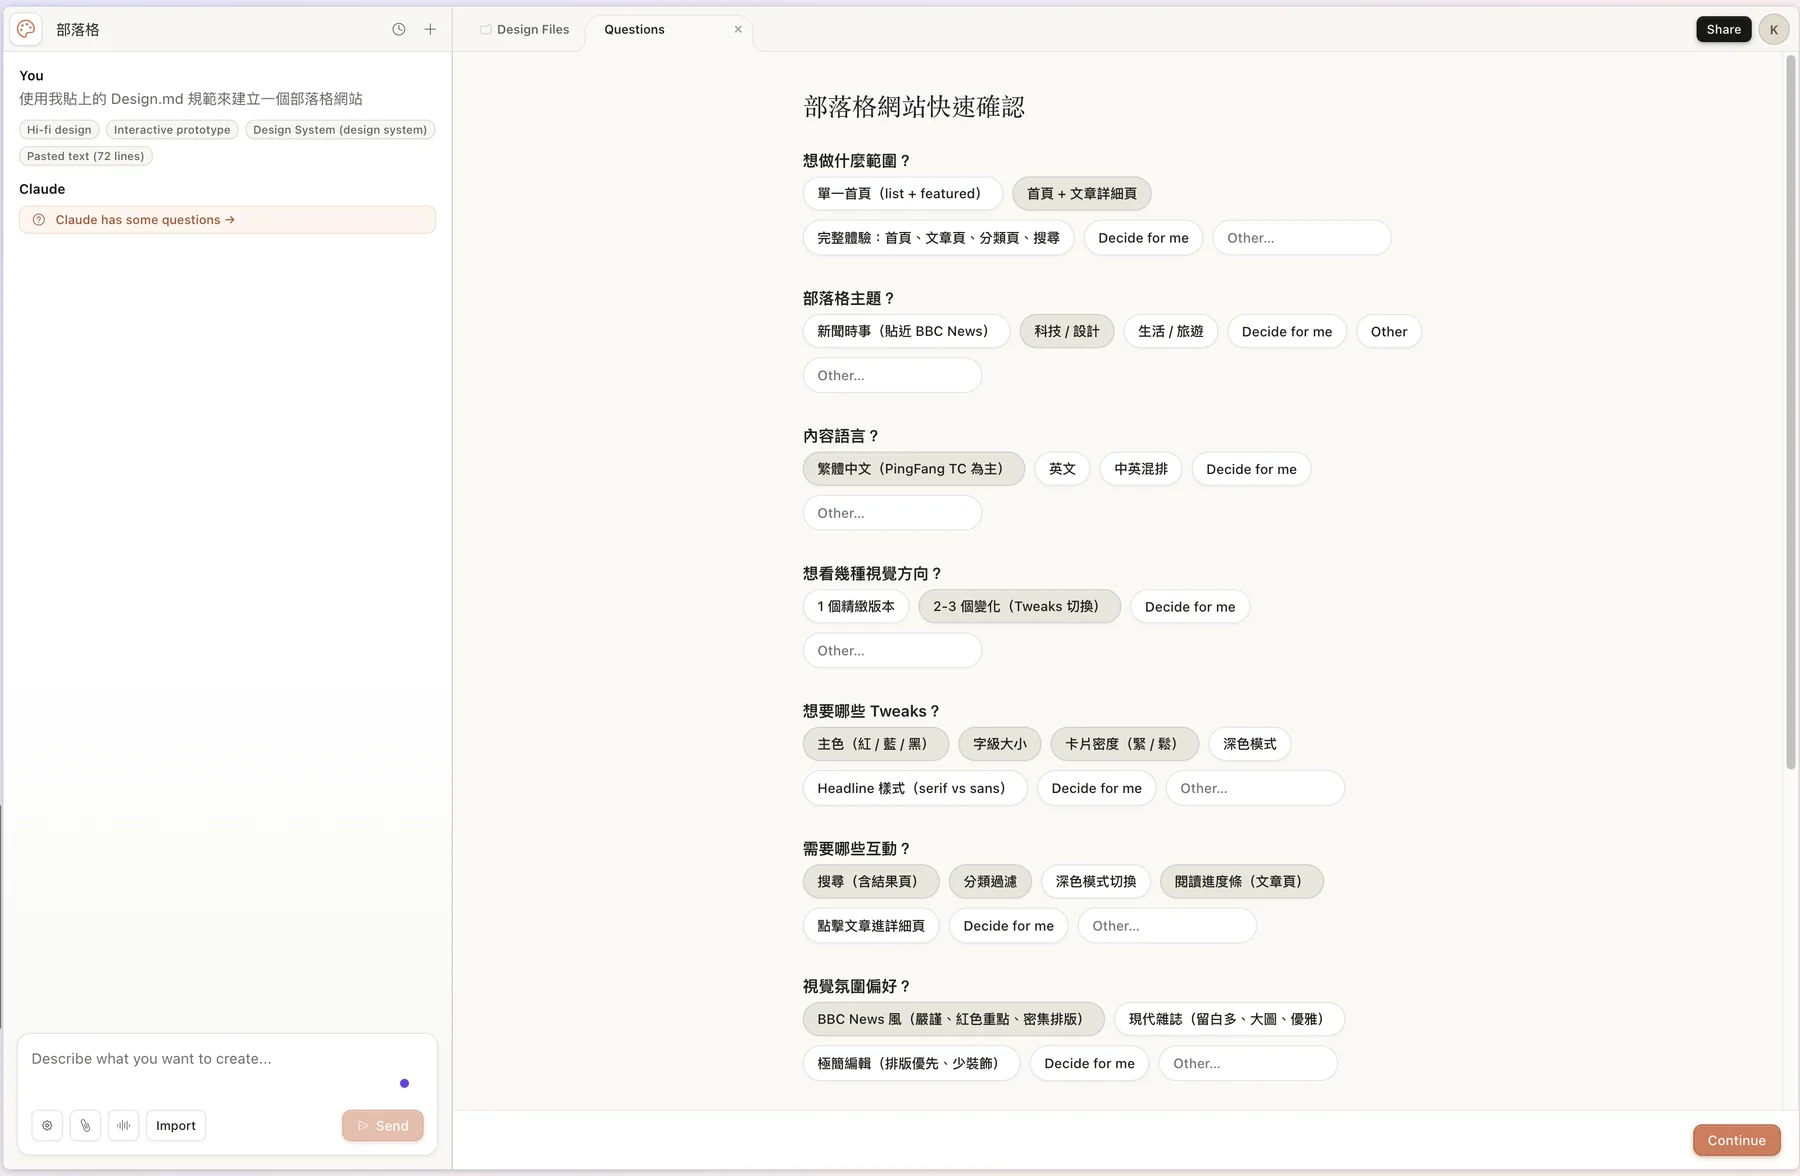This screenshot has height=1176, width=1800.
Task: Attach a file with paperclip icon
Action: 85,1125
